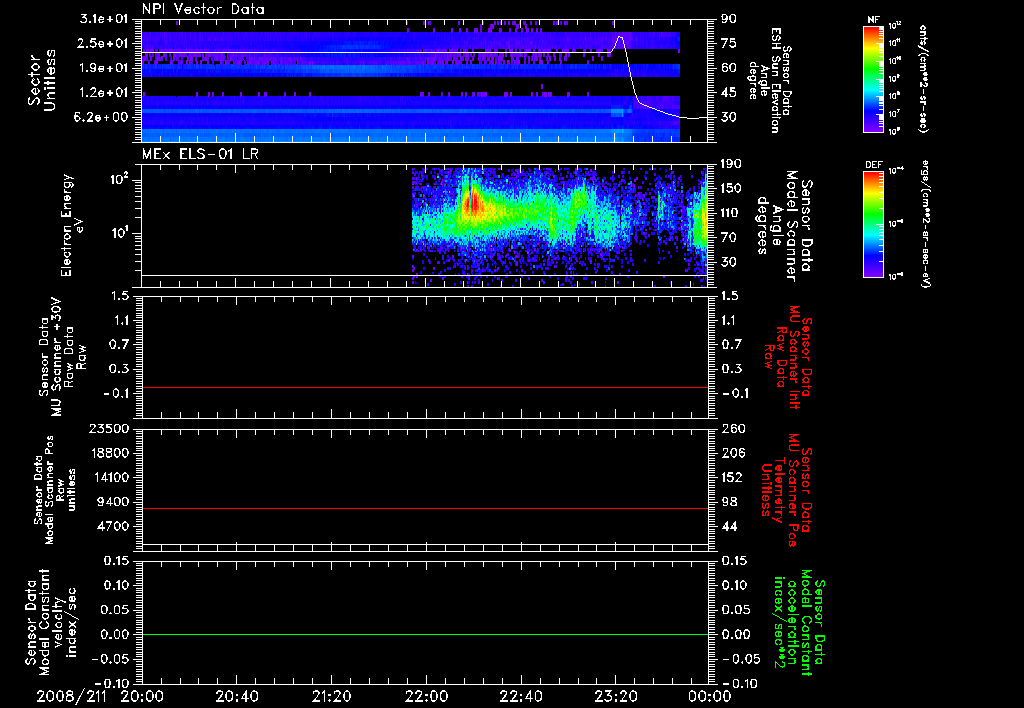Click the '00:00' time axis label

710,696
